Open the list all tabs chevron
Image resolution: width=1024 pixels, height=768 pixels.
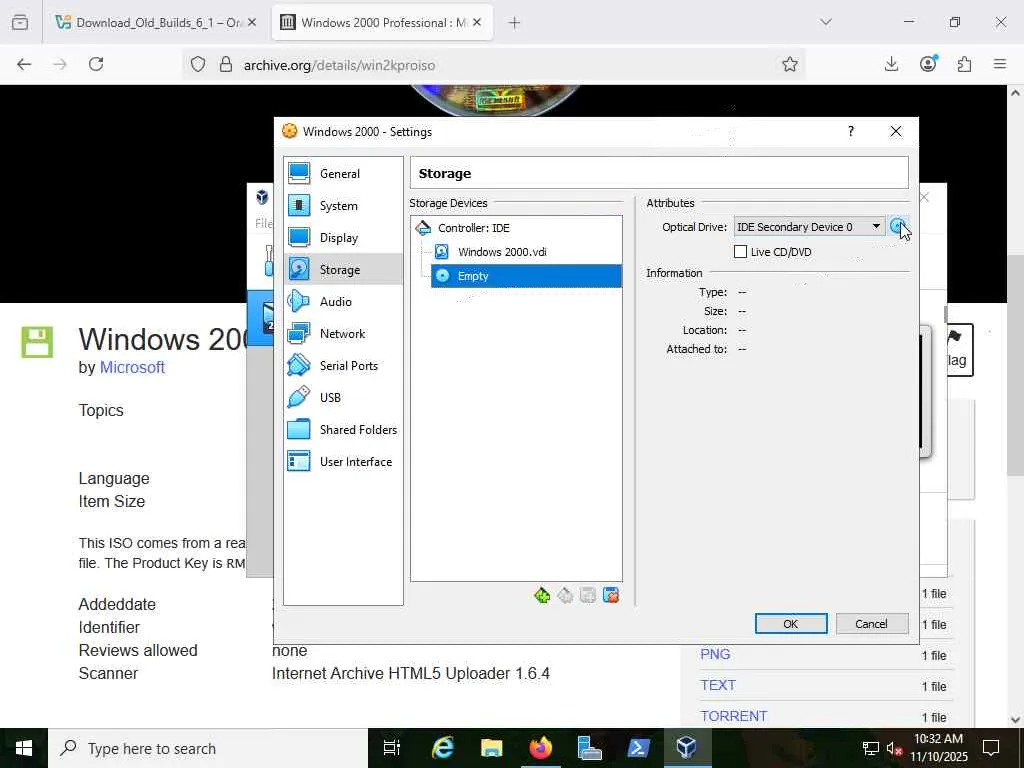(826, 22)
